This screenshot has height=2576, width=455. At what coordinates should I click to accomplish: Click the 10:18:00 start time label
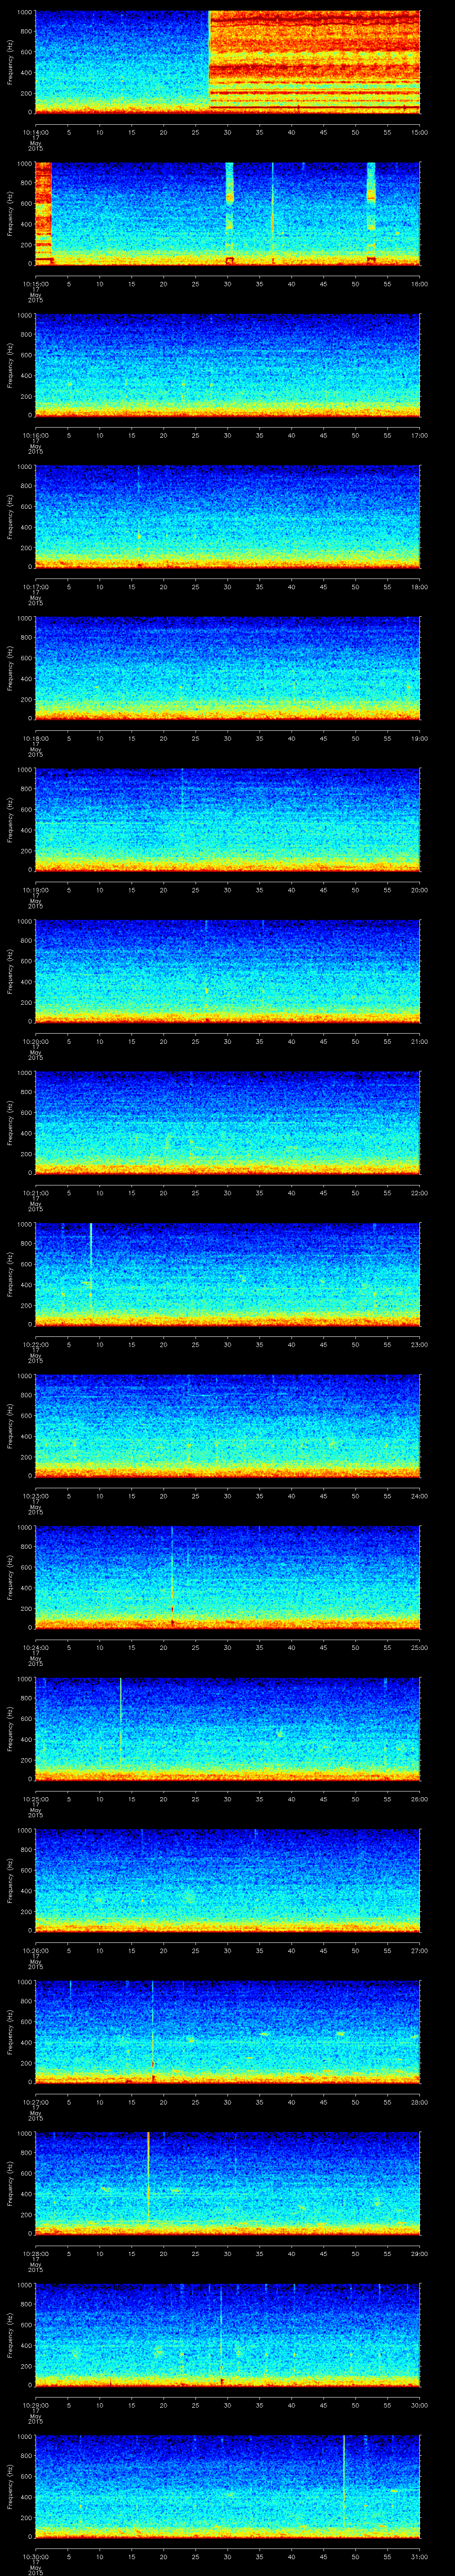(36, 738)
